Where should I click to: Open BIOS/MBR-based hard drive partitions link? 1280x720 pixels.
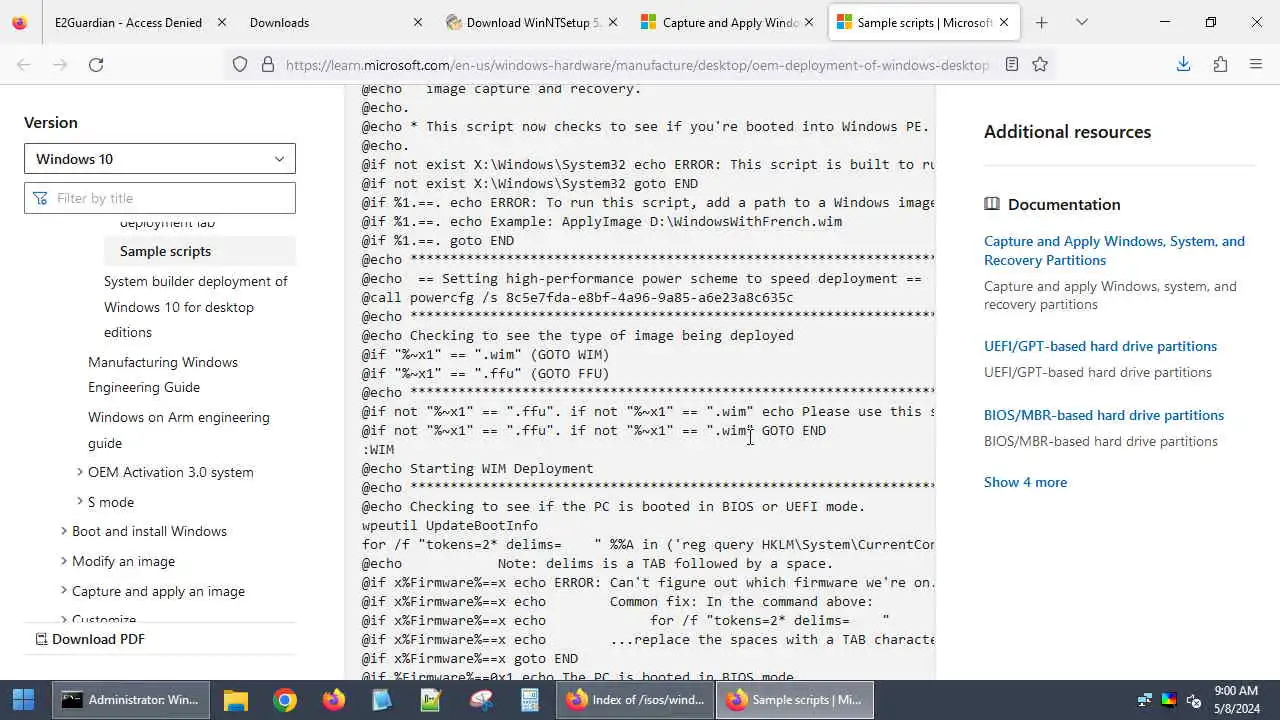[x=1104, y=415]
